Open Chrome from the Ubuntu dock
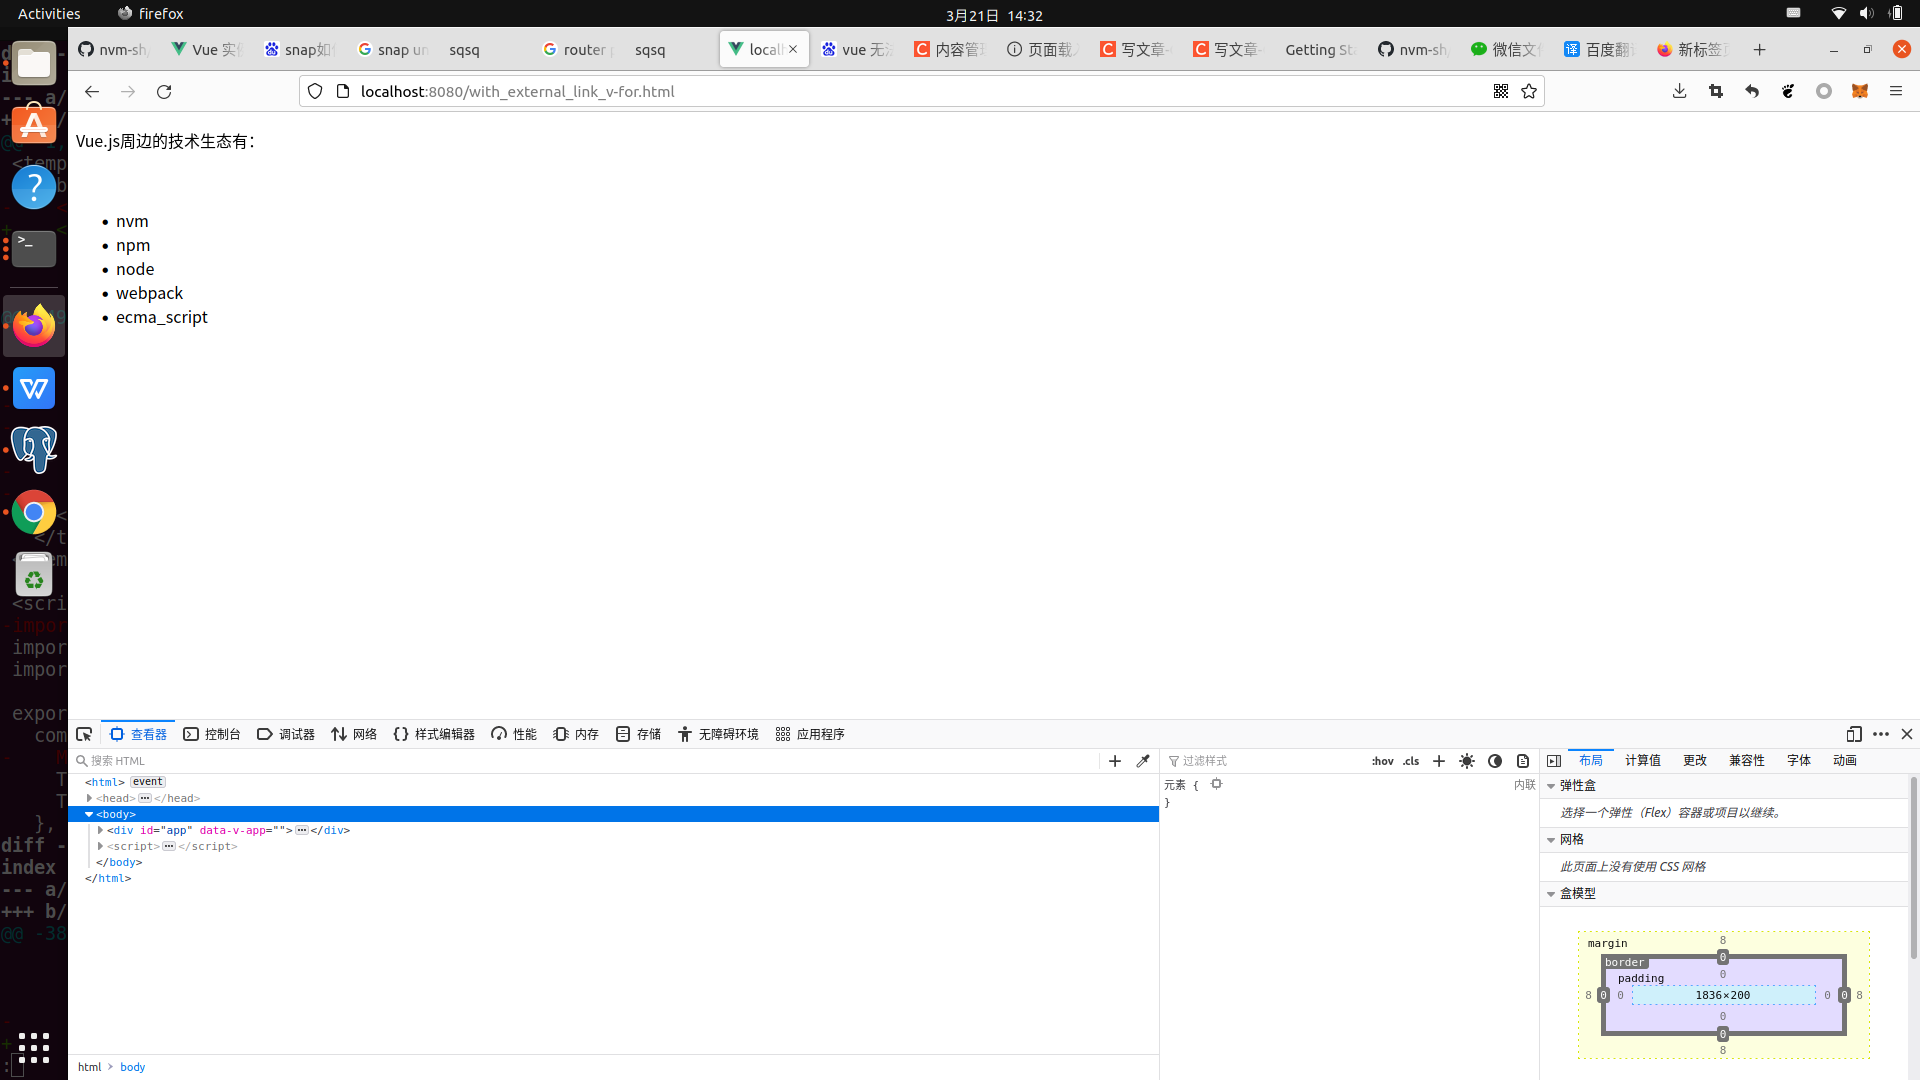 (x=33, y=513)
